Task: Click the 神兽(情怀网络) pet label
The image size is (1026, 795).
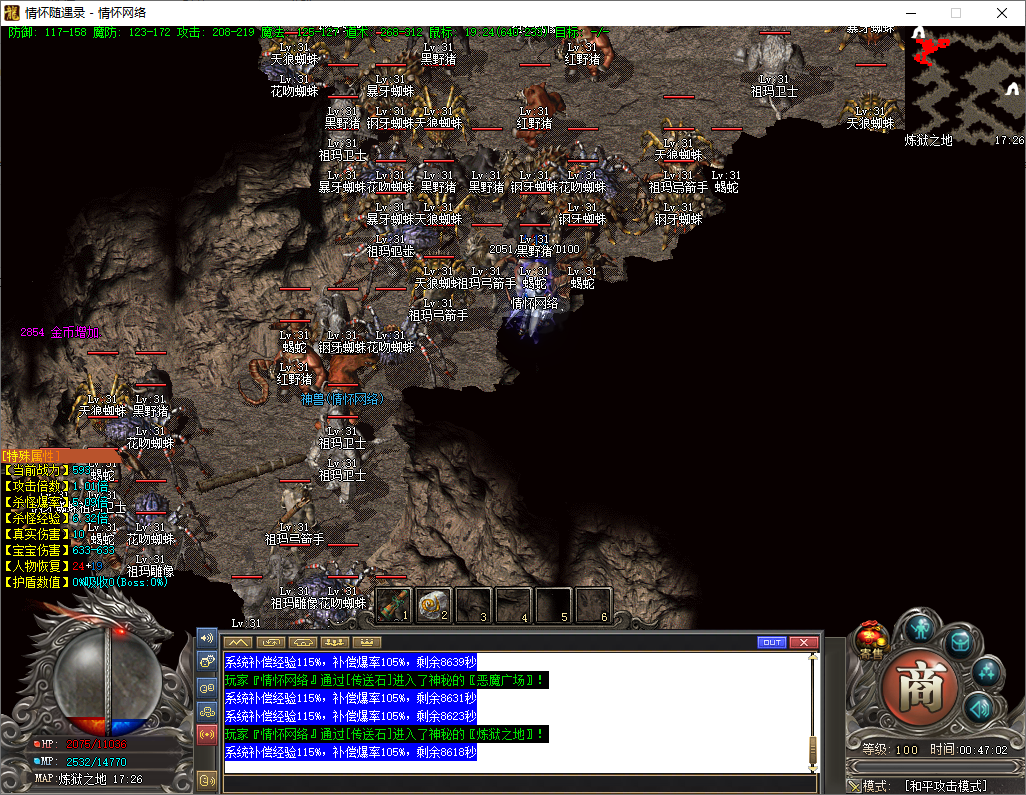Action: 342,399
